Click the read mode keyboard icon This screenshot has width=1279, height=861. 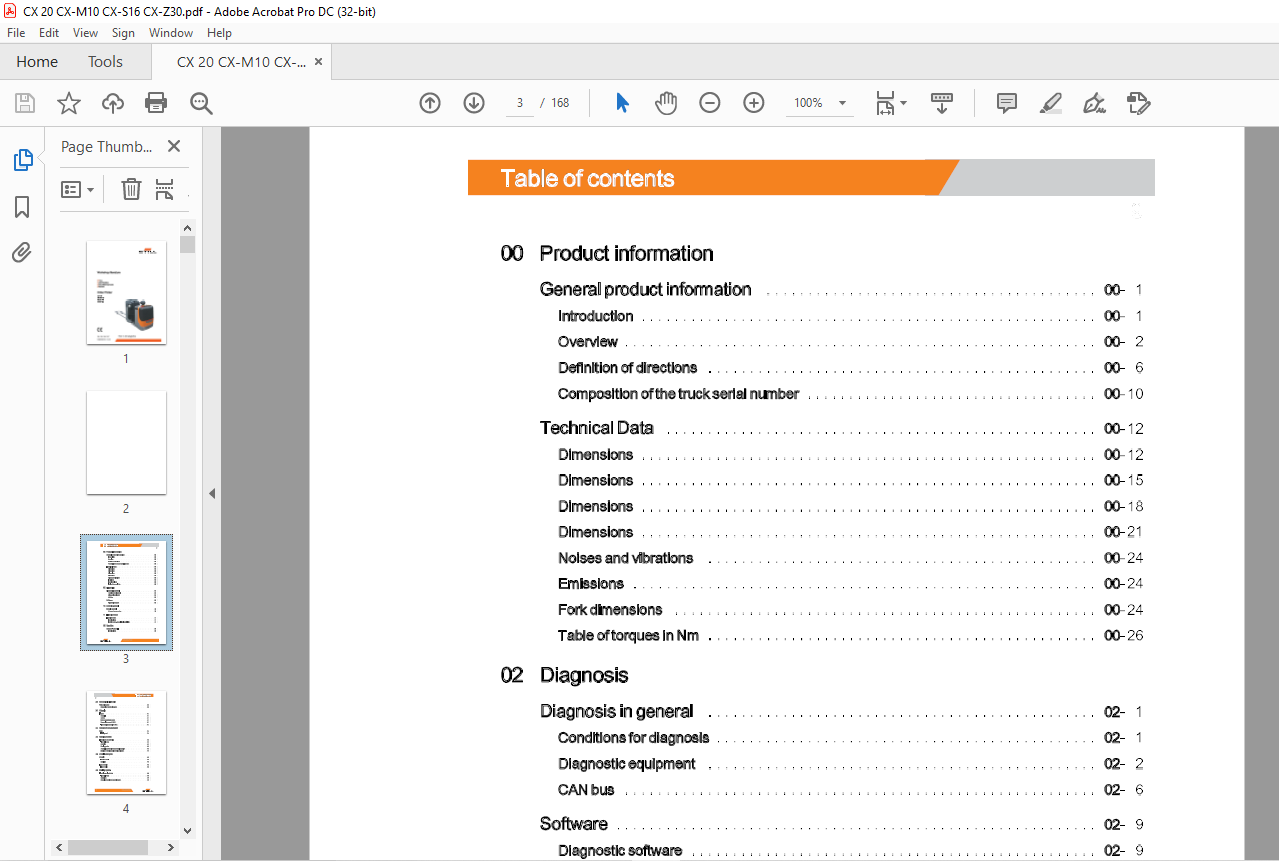pyautogui.click(x=941, y=103)
